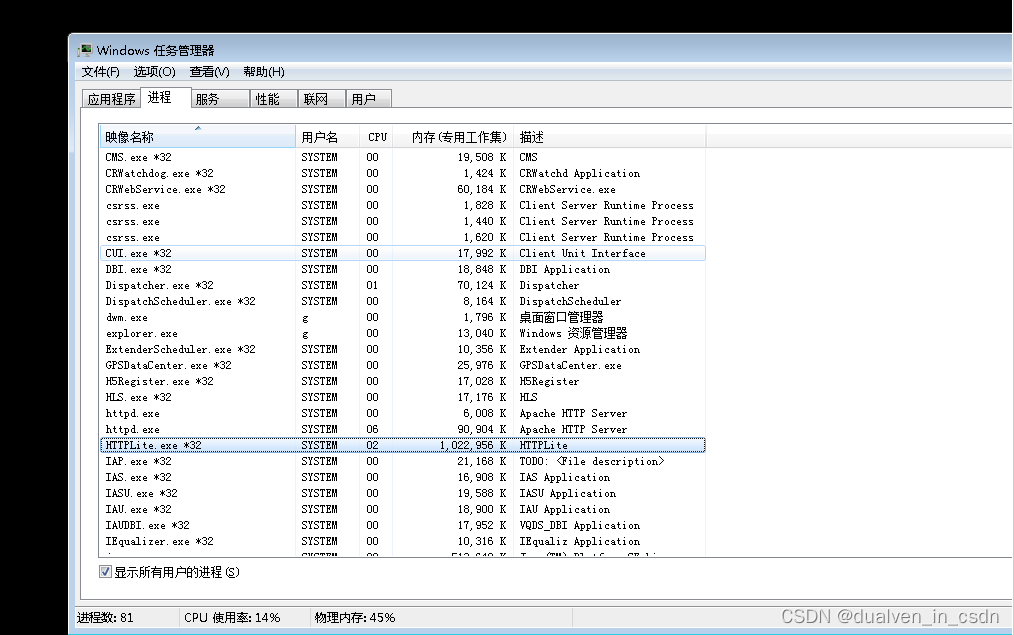Go to the 联网 tab
This screenshot has height=635, width=1014.
click(x=321, y=99)
